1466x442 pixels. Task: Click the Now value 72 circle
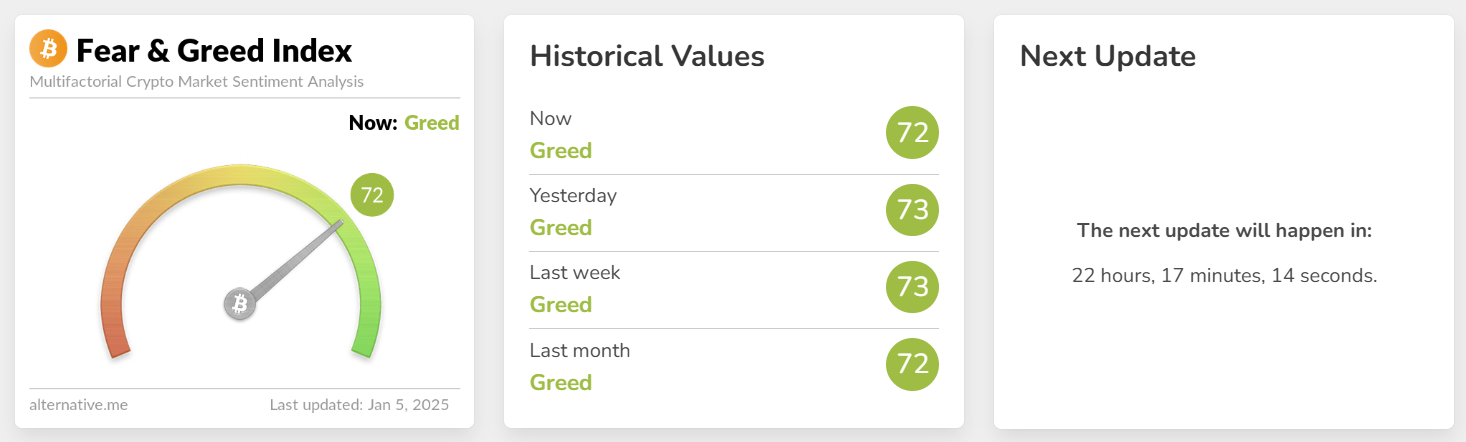coord(912,133)
